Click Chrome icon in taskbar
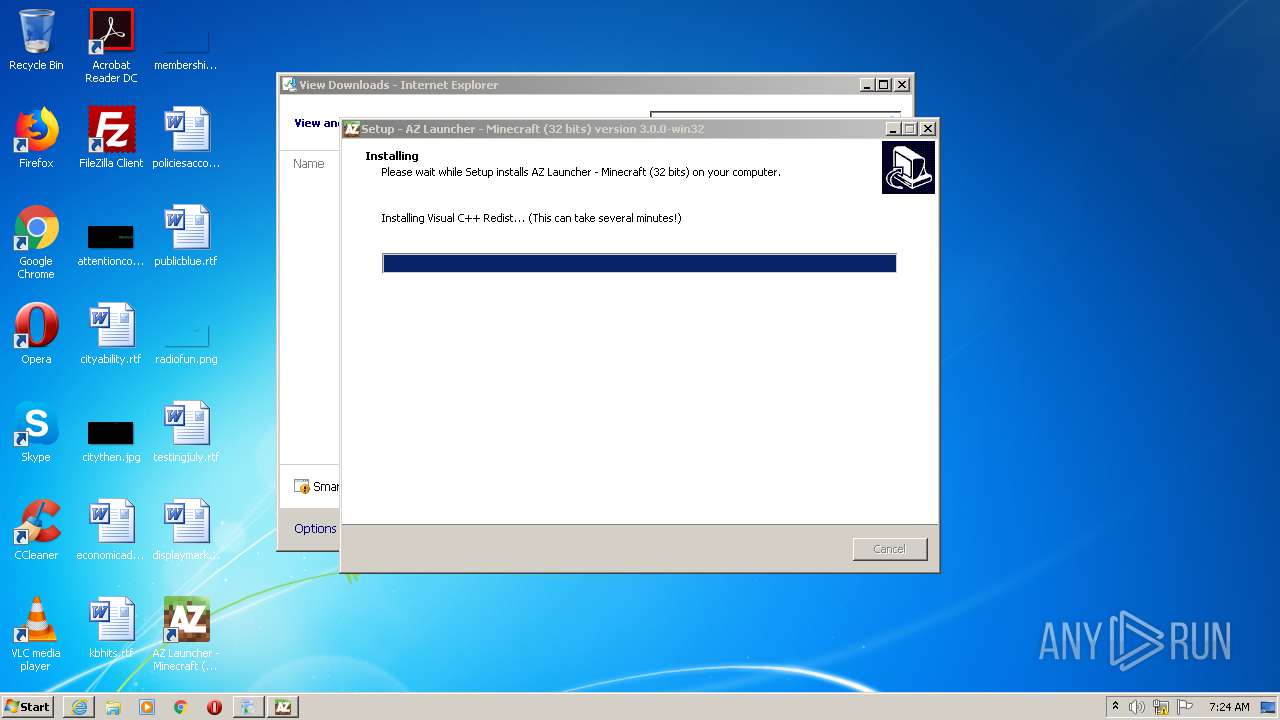The image size is (1280, 720). [x=181, y=707]
